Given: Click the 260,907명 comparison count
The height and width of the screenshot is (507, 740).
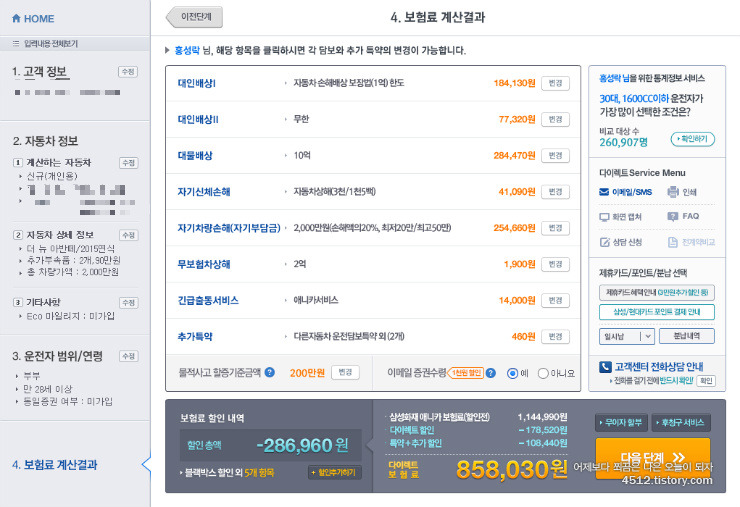Looking at the screenshot, I should click(x=623, y=142).
